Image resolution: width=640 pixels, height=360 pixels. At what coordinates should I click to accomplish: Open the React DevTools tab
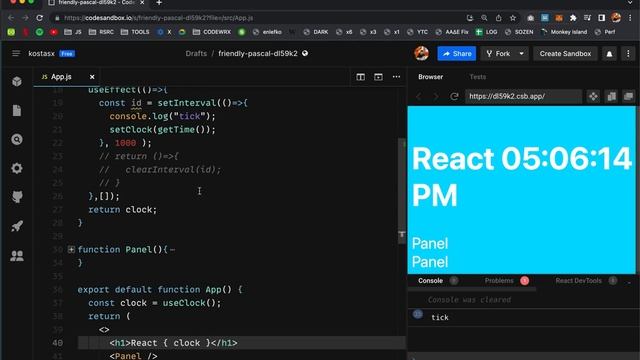pyautogui.click(x=578, y=281)
